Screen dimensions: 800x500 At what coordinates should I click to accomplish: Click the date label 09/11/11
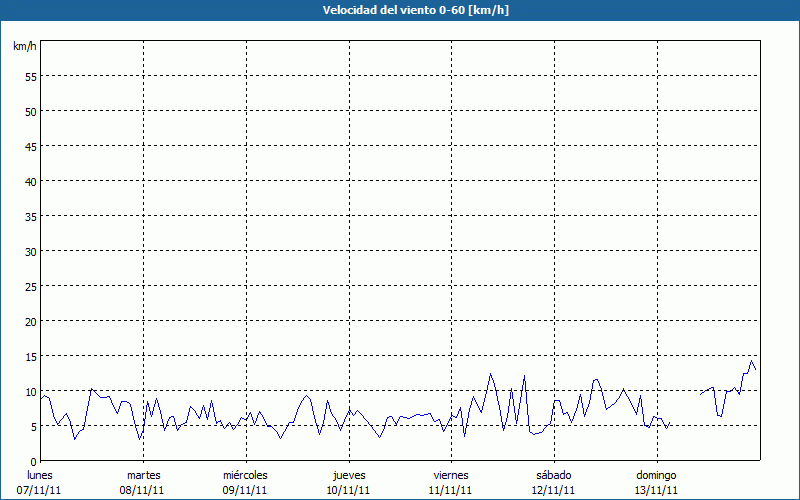245,490
